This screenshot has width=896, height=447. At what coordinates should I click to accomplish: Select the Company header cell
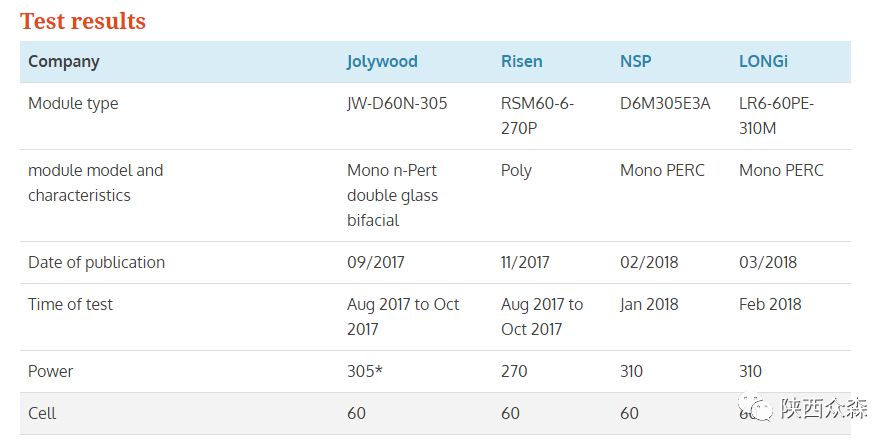coord(63,62)
